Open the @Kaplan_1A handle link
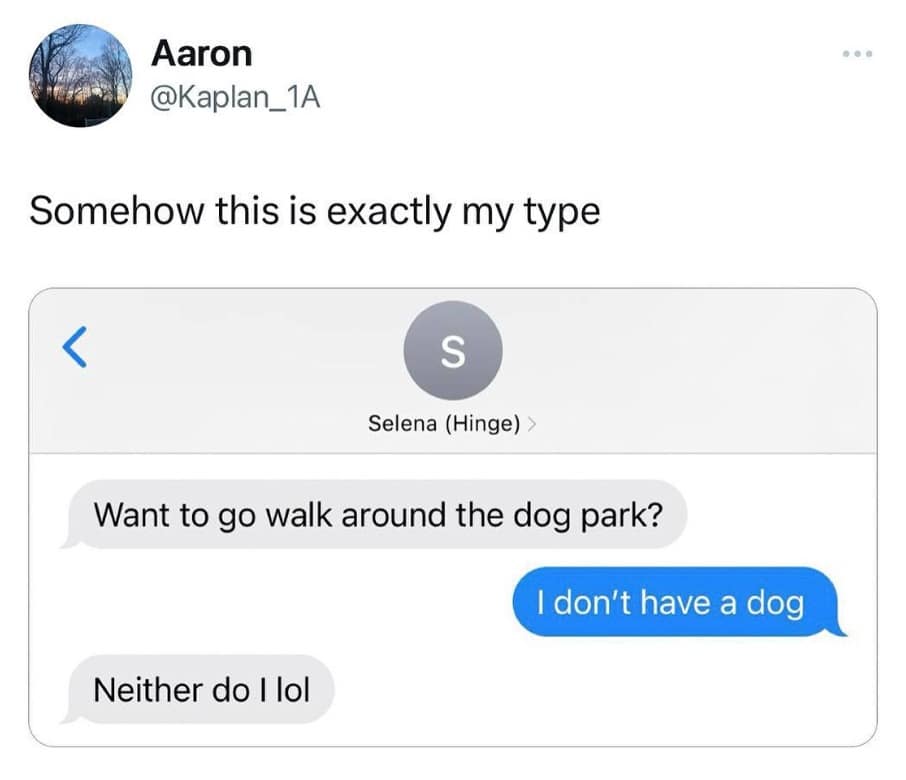The image size is (906, 780). tap(235, 97)
